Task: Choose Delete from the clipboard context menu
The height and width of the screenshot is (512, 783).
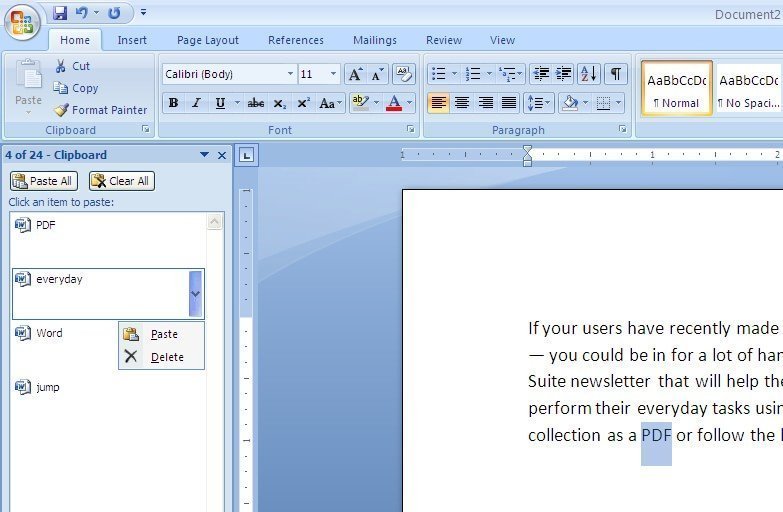Action: tap(166, 357)
